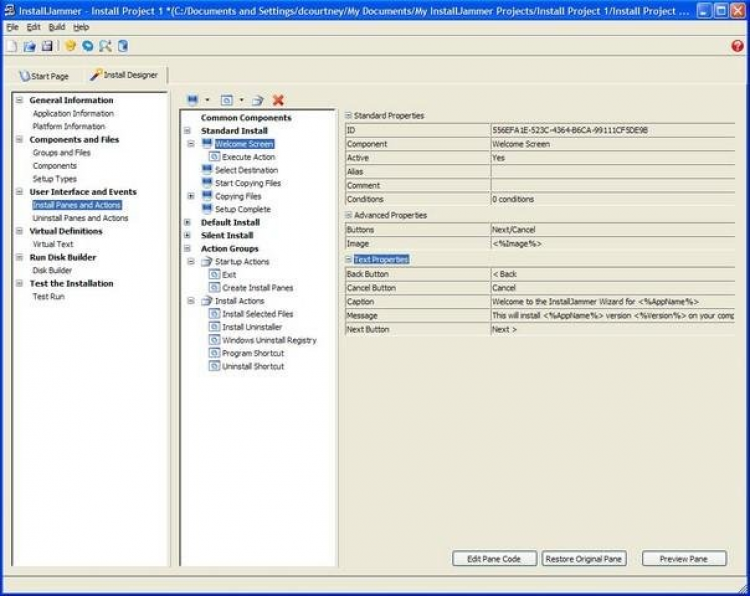Click the action icon beside Windows Uninstall Registry
This screenshot has width=750, height=596.
coord(214,340)
